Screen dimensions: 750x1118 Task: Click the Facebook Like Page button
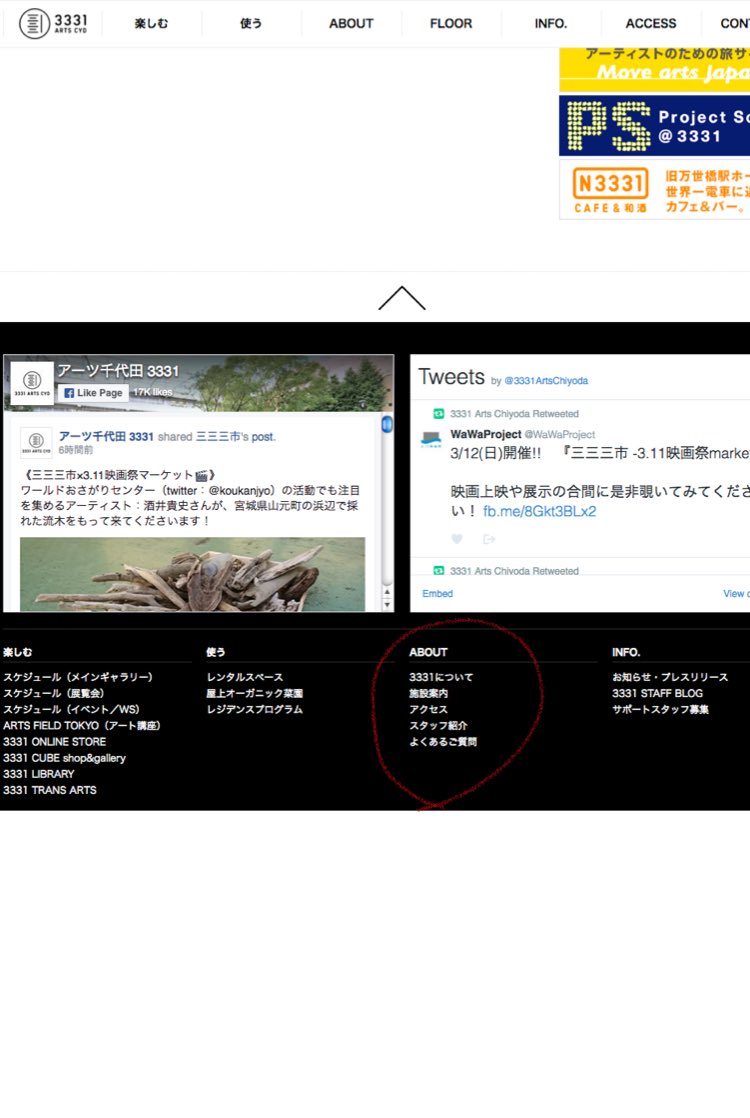click(x=93, y=393)
